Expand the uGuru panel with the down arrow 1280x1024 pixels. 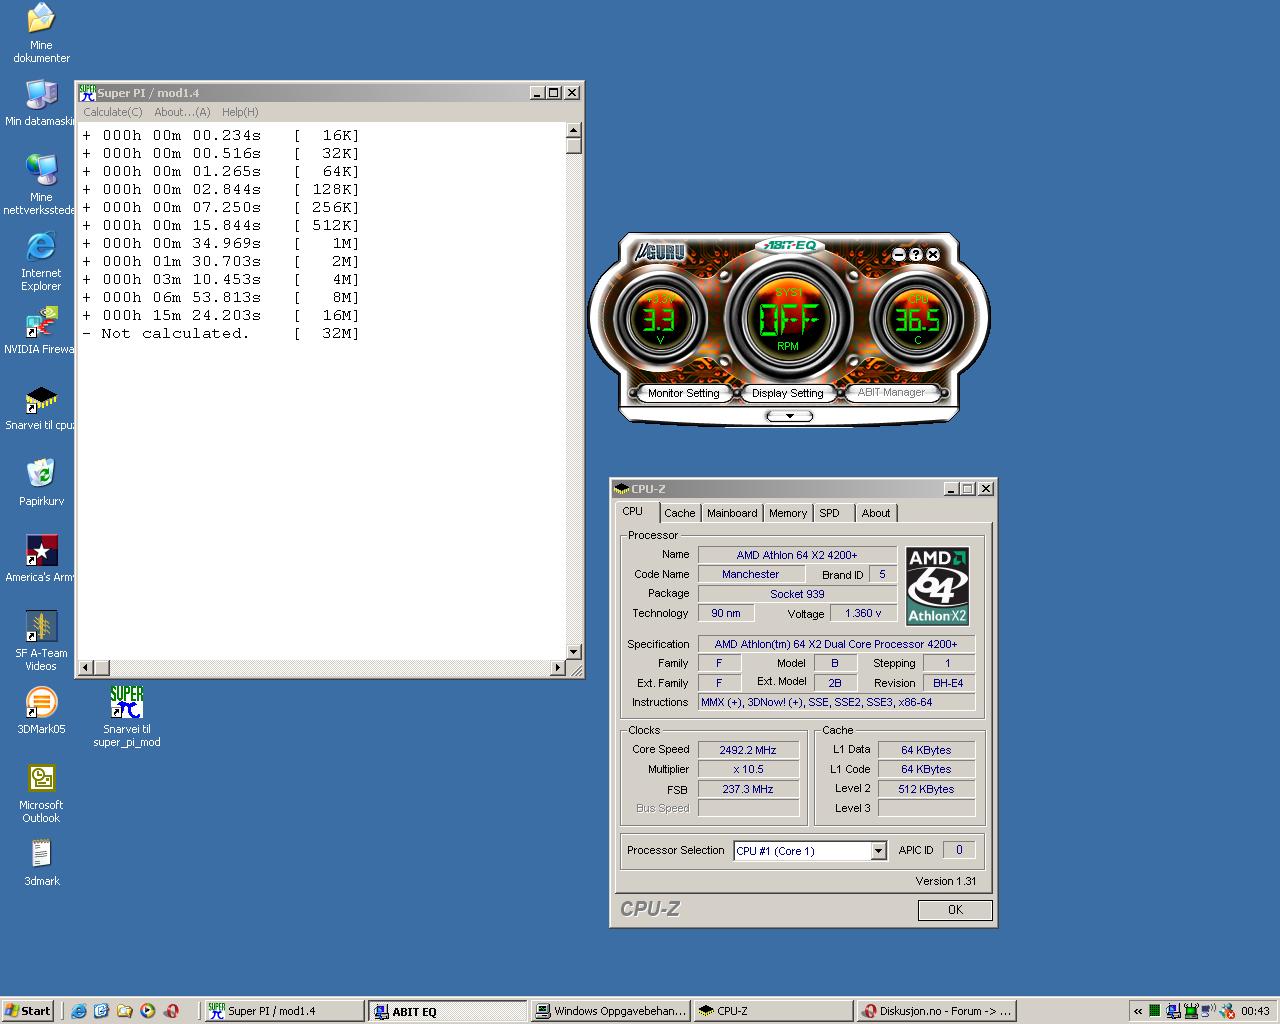[x=789, y=416]
